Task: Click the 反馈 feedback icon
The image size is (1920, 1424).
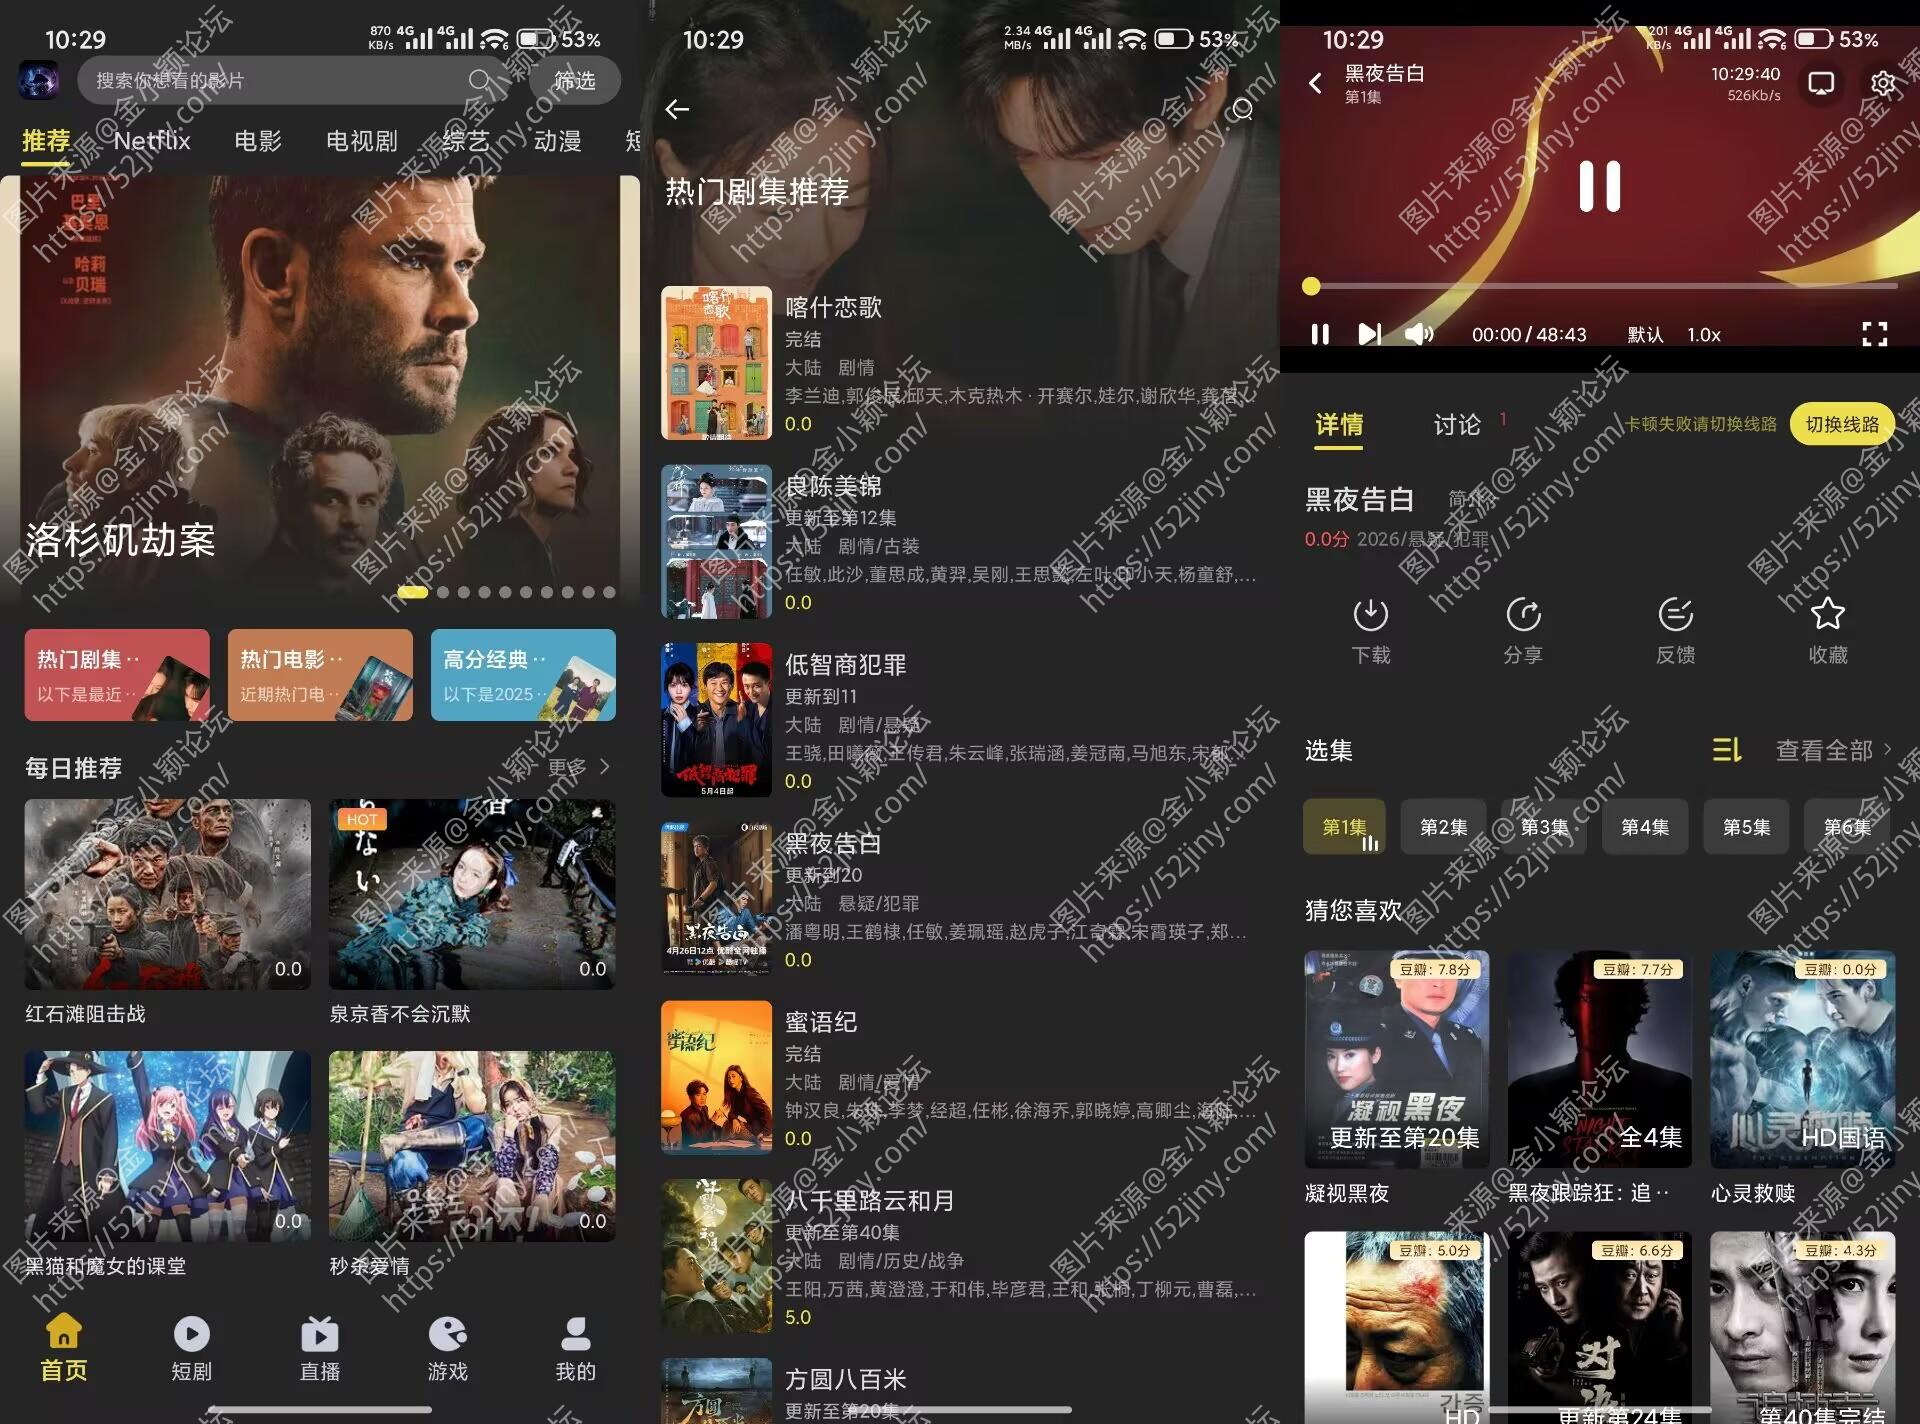Action: (x=1675, y=614)
